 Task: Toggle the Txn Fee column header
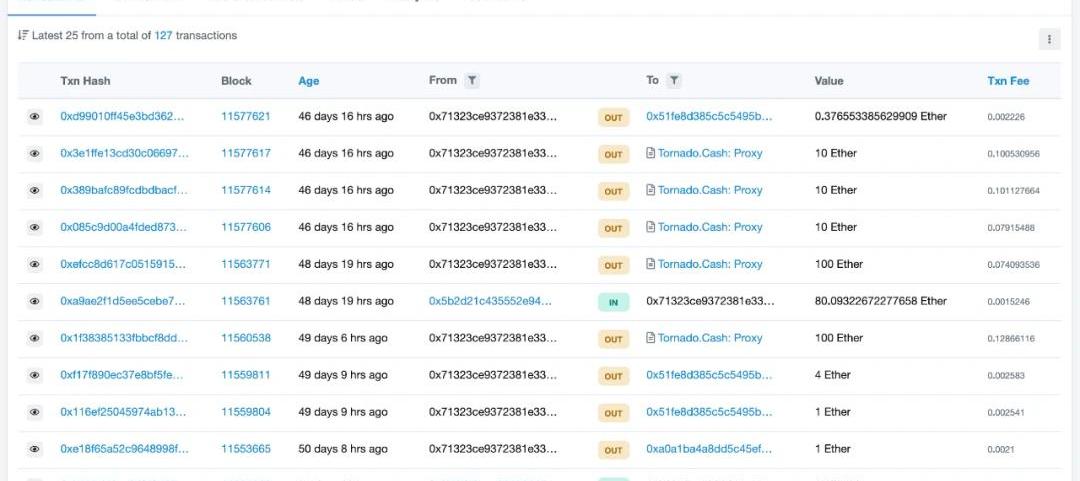coord(1007,81)
